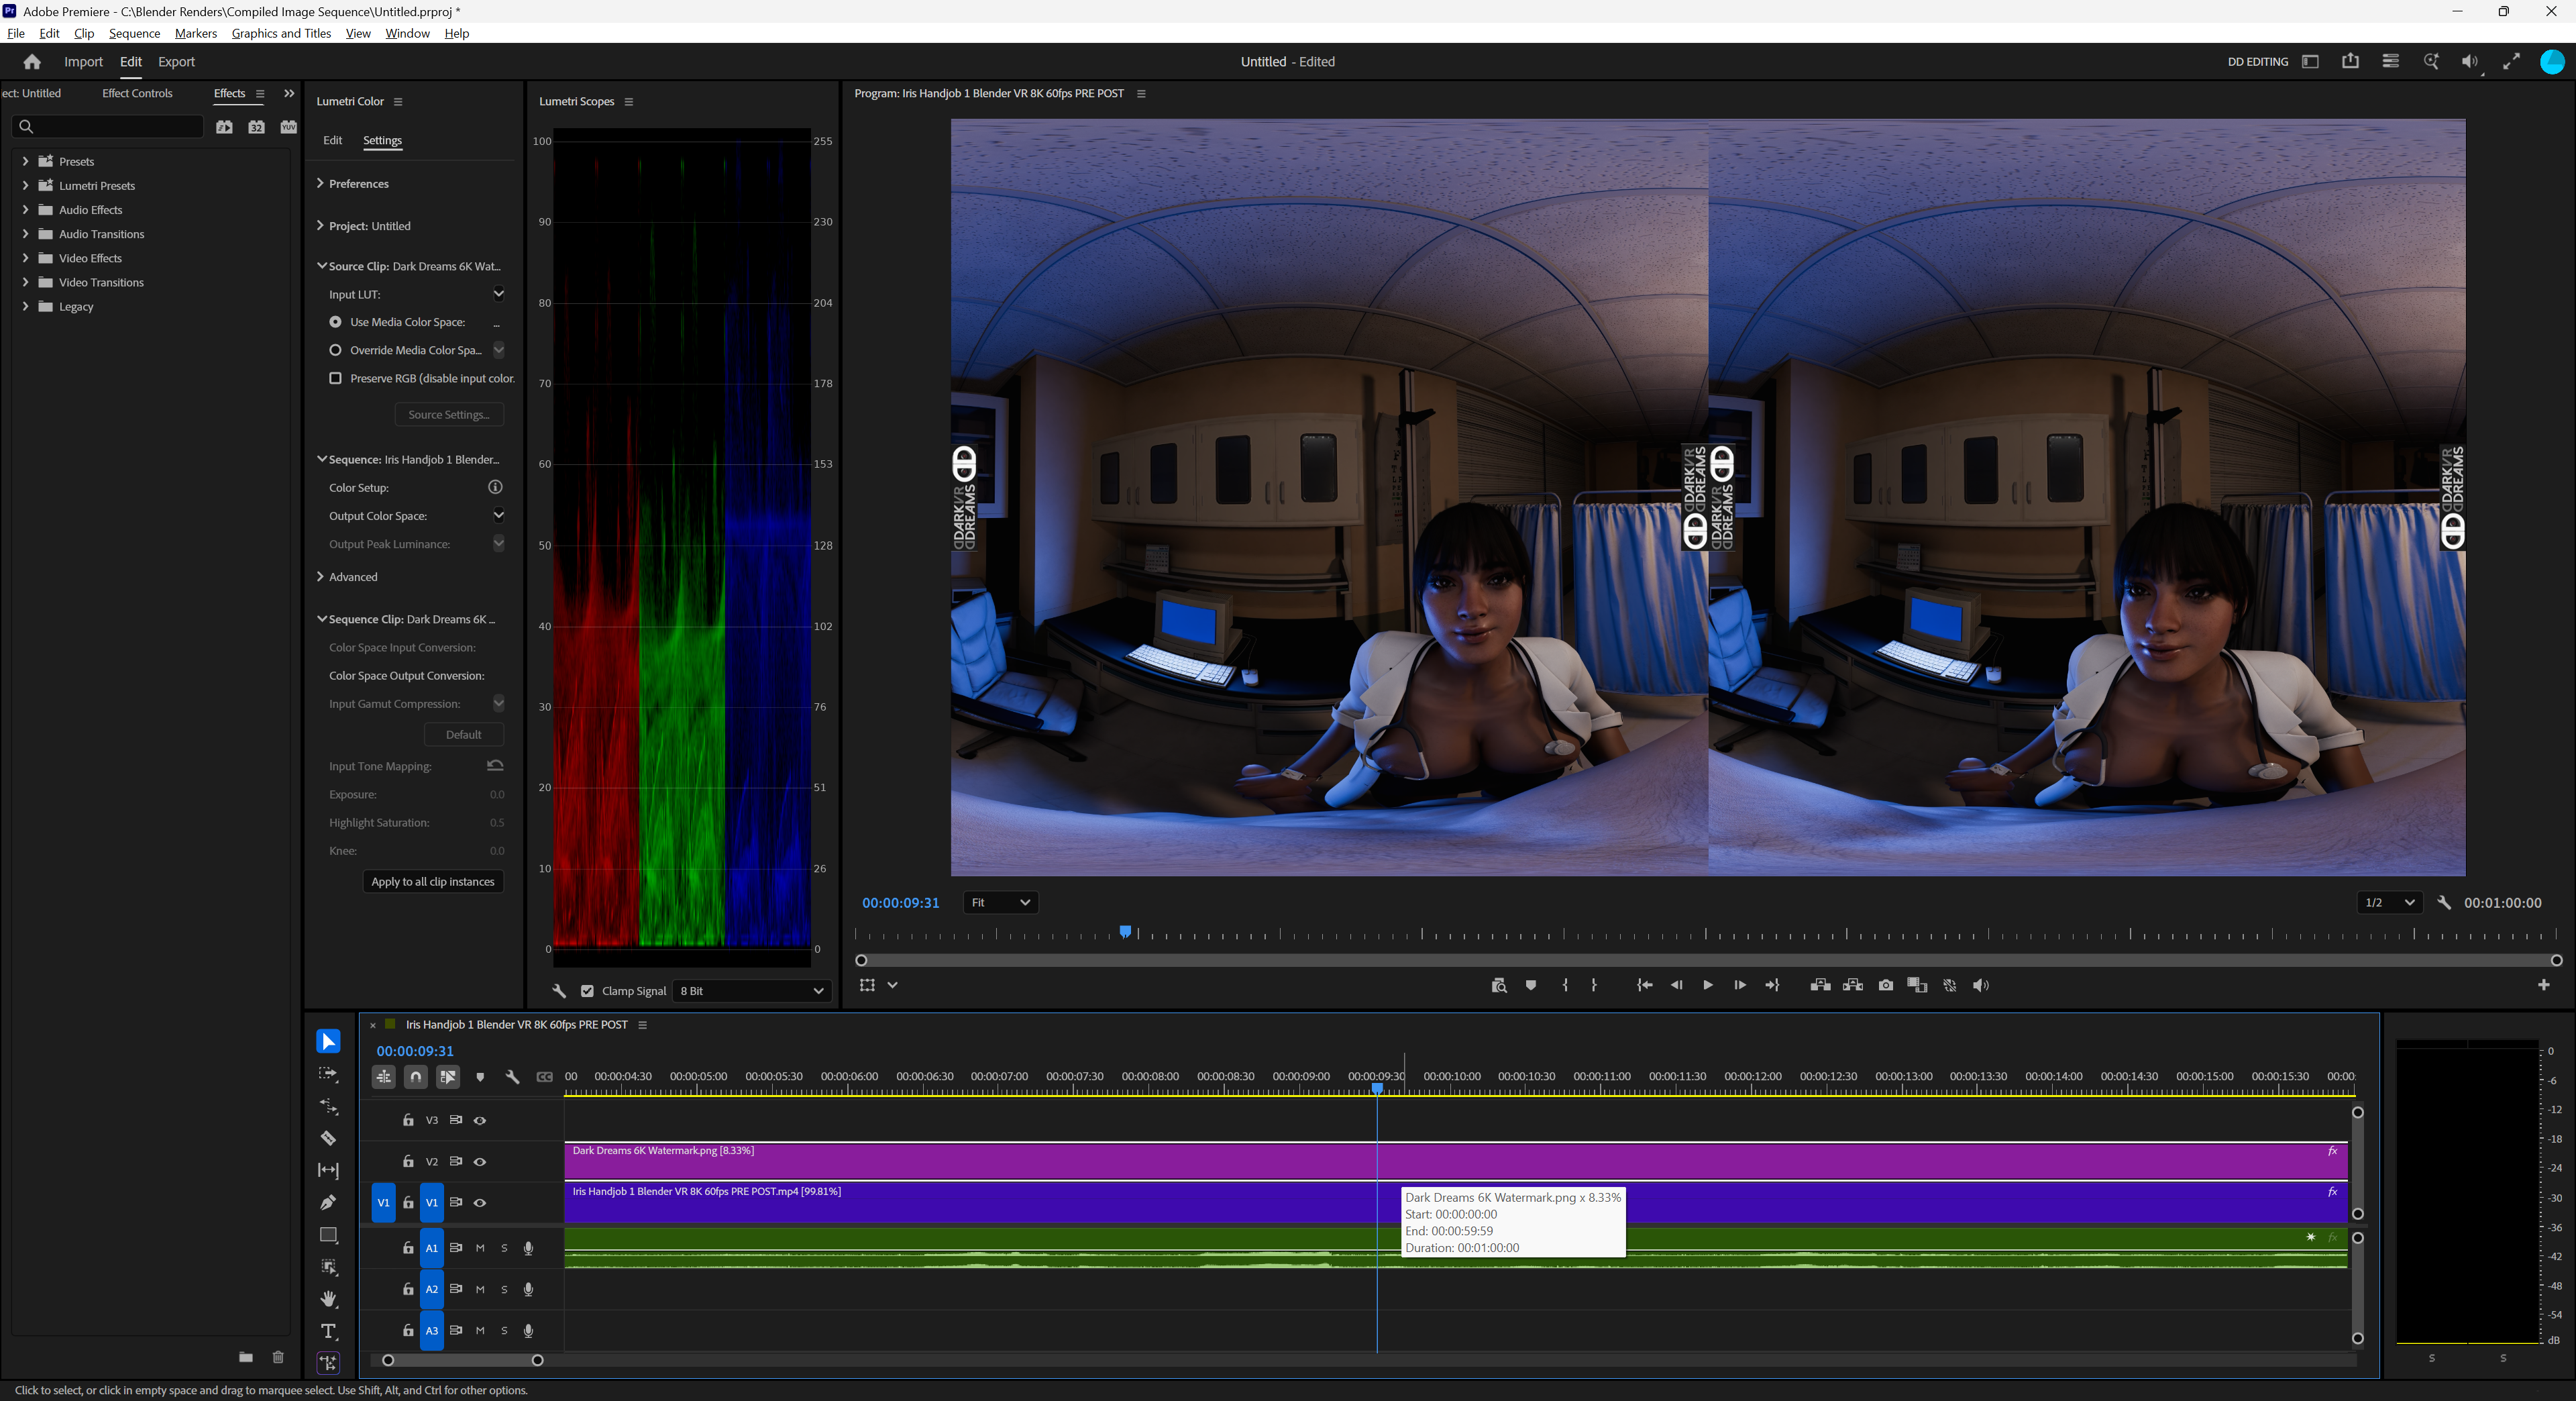Expand the Presets folder
Screen dimensions: 2576x1401
click(x=25, y=161)
